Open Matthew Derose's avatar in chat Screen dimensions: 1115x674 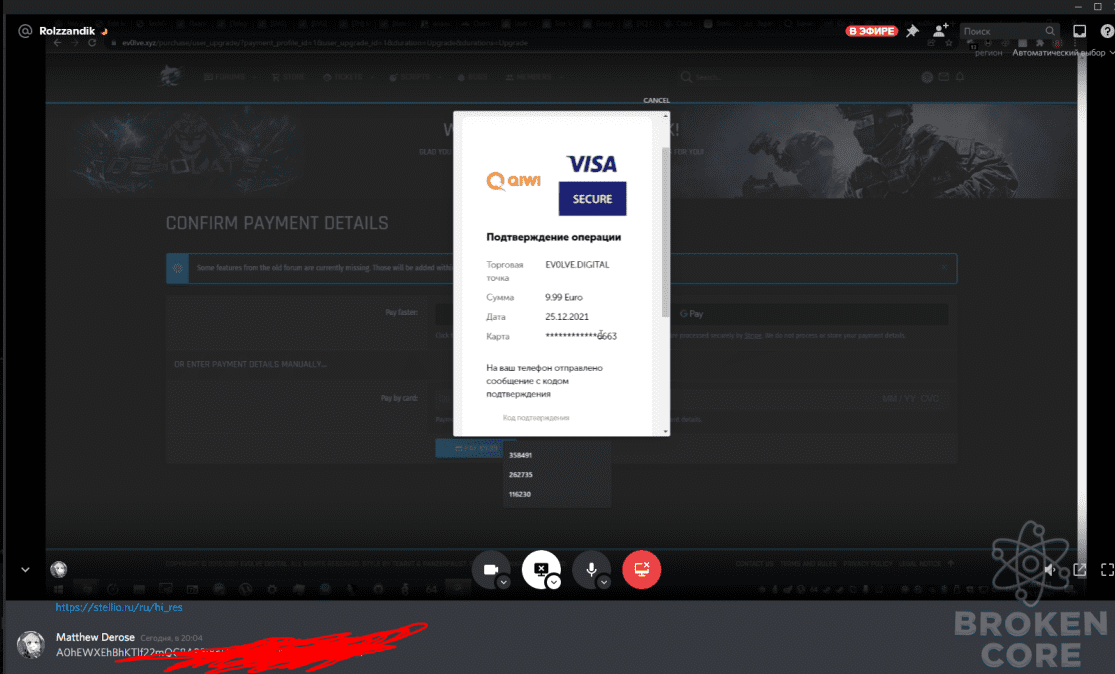[x=31, y=644]
